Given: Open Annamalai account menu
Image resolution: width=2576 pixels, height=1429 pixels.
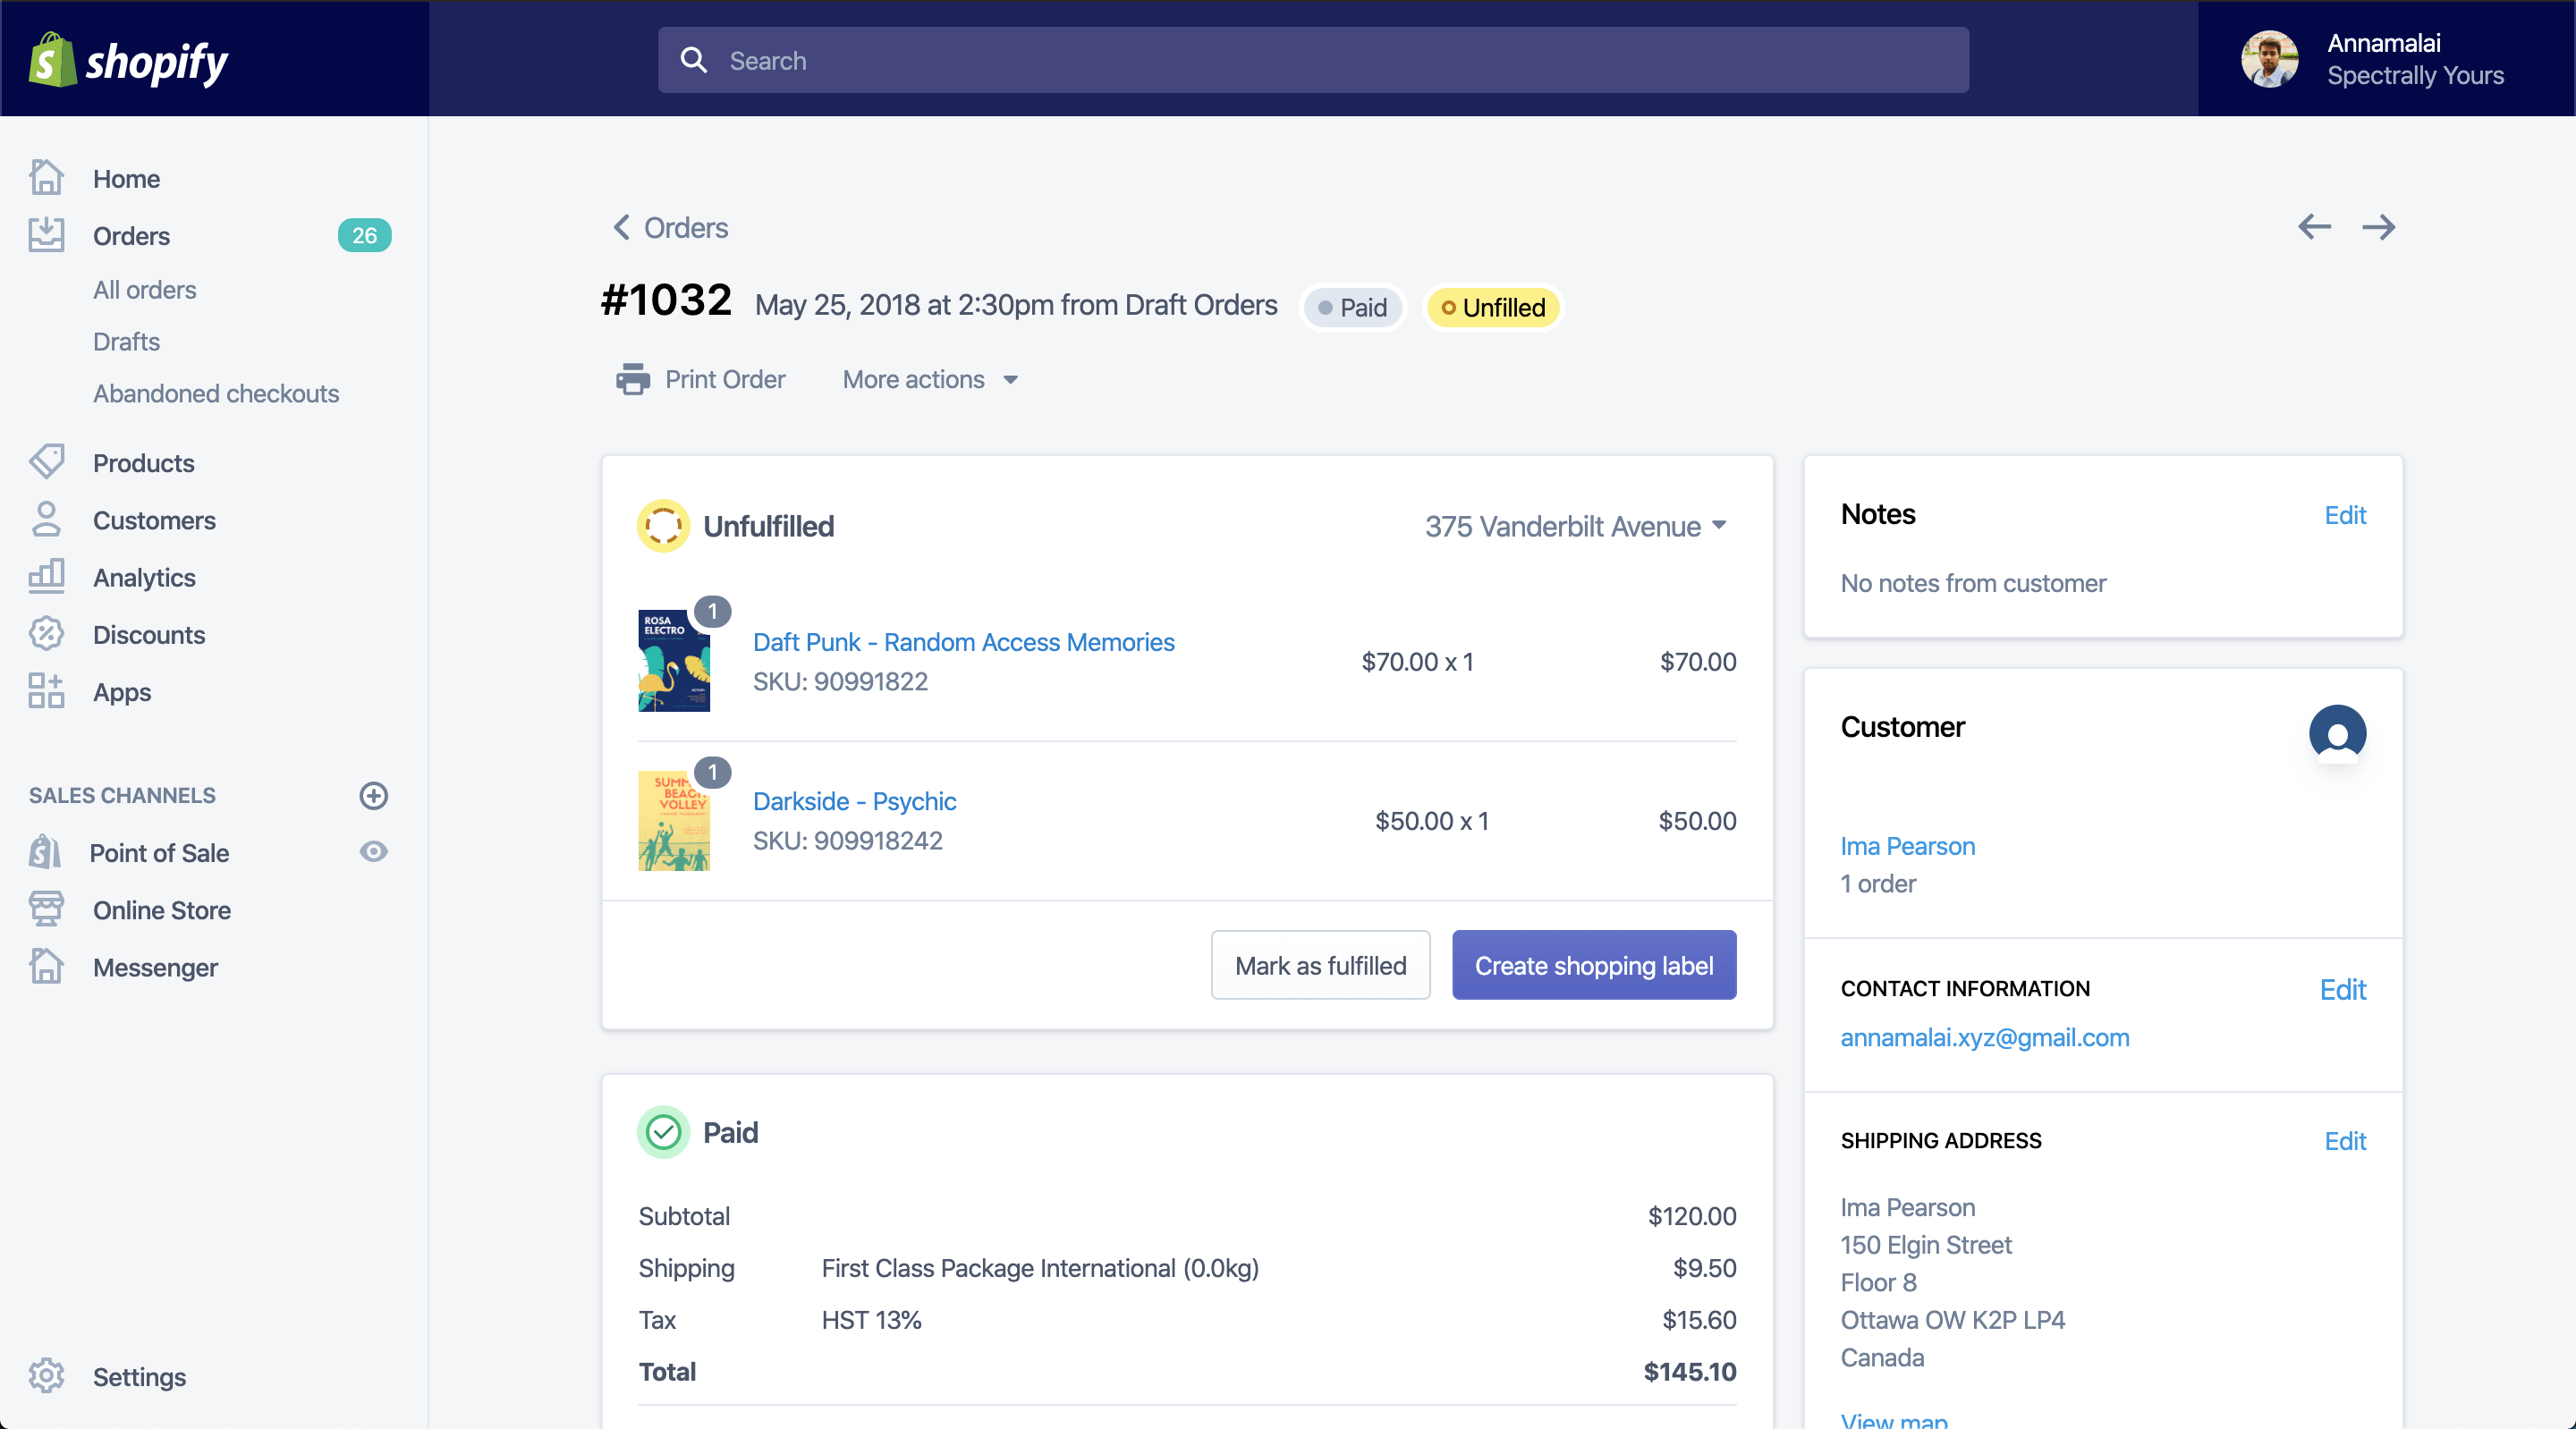Looking at the screenshot, I should (x=2384, y=60).
